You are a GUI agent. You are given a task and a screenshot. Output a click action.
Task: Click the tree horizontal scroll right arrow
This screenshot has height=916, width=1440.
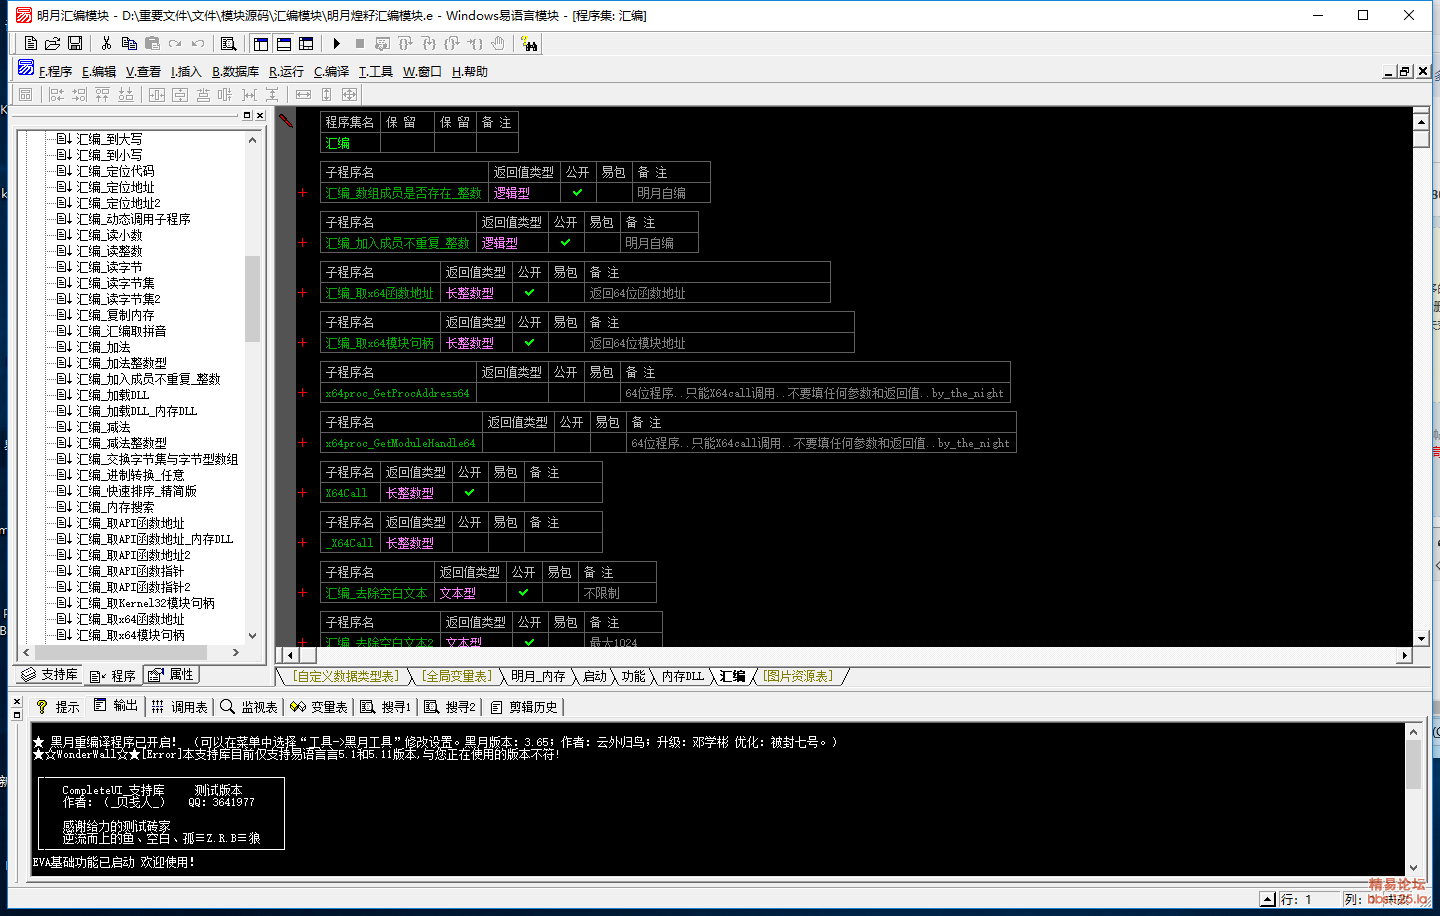pos(236,652)
